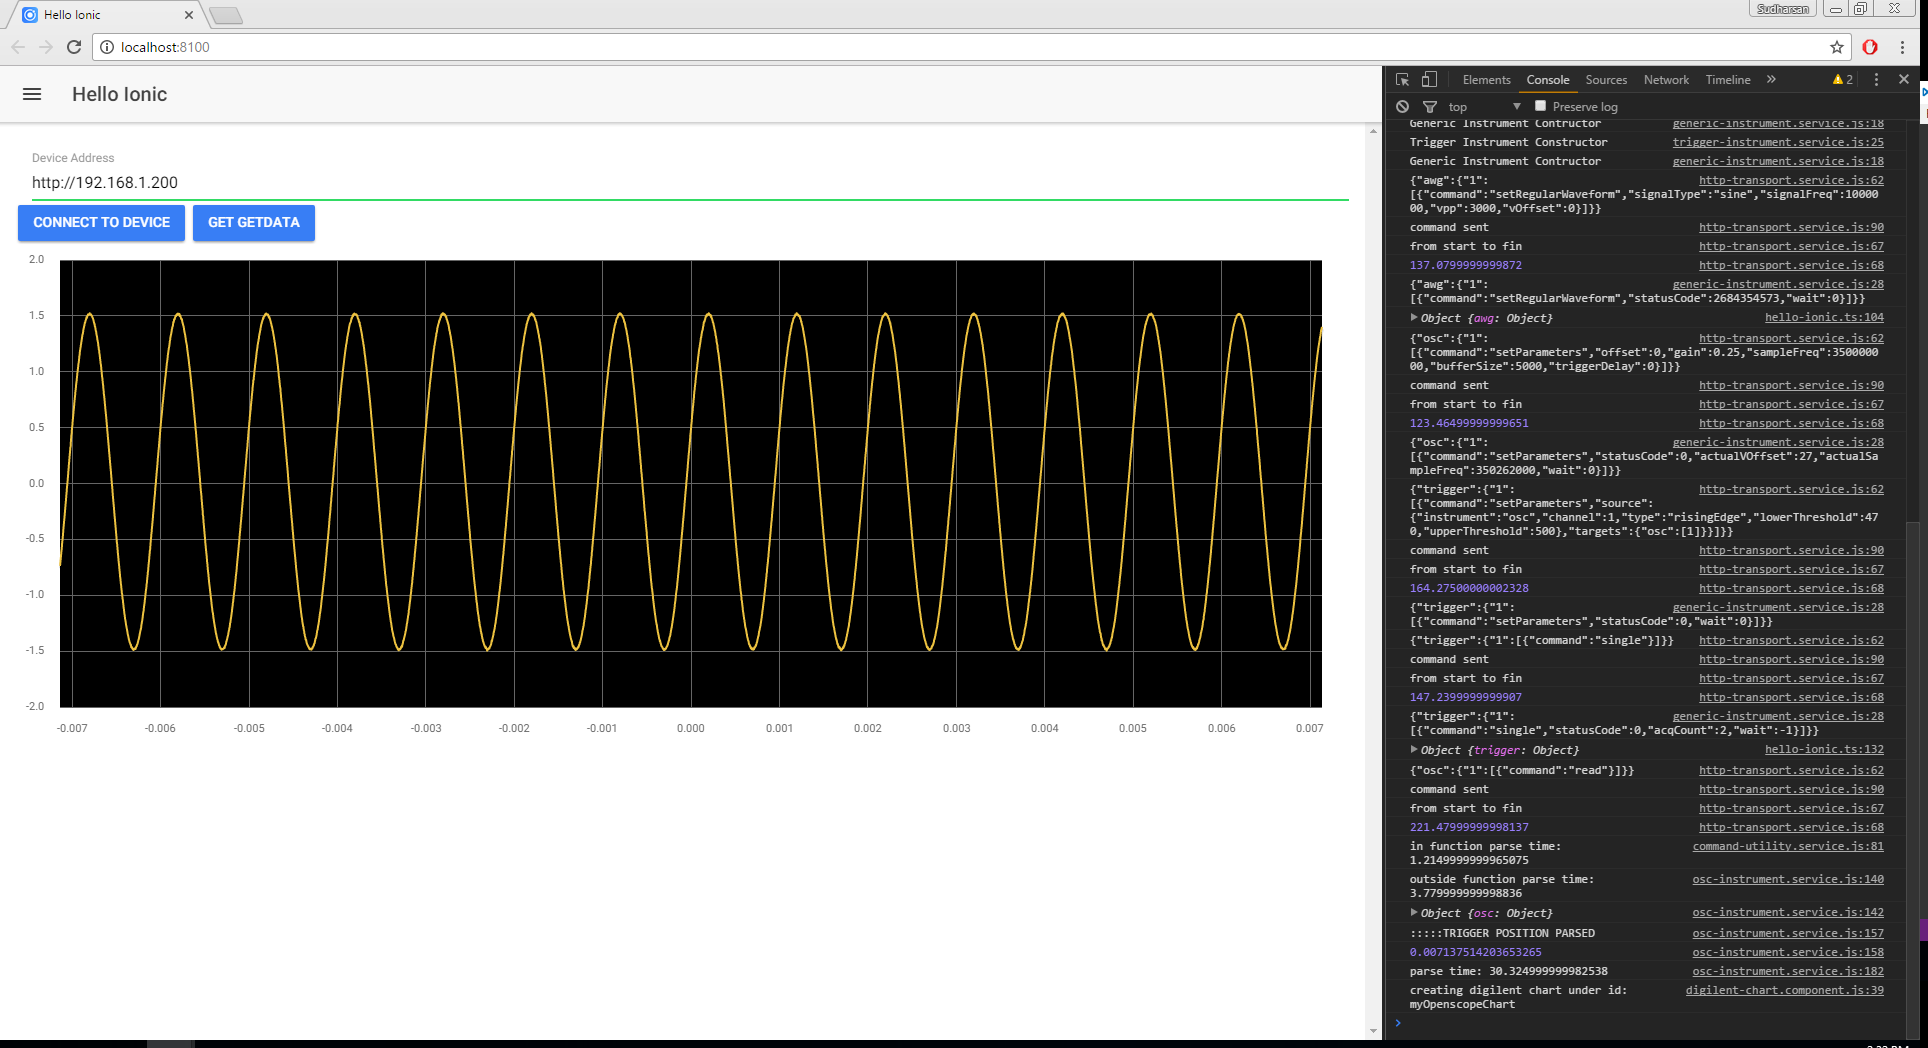Focus the Device Address input field
This screenshot has width=1928, height=1048.
(x=690, y=183)
